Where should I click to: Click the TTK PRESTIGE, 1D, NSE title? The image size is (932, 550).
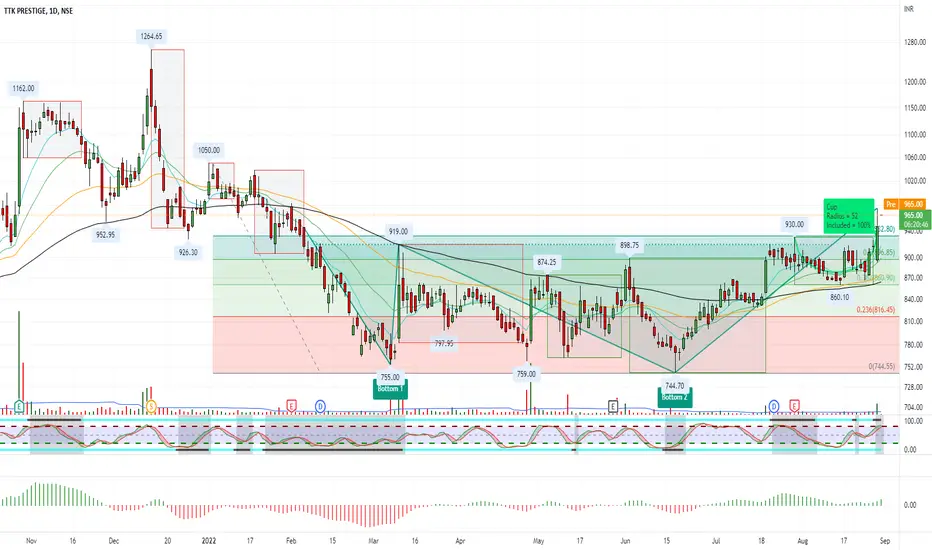pyautogui.click(x=39, y=11)
